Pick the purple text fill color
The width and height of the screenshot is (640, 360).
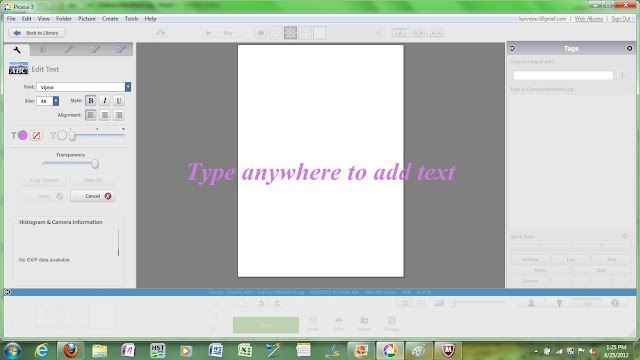(23, 135)
